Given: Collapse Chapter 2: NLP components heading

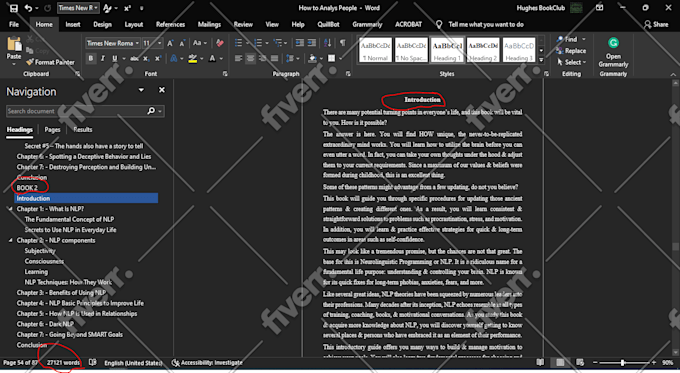Looking at the screenshot, I should 10,240.
